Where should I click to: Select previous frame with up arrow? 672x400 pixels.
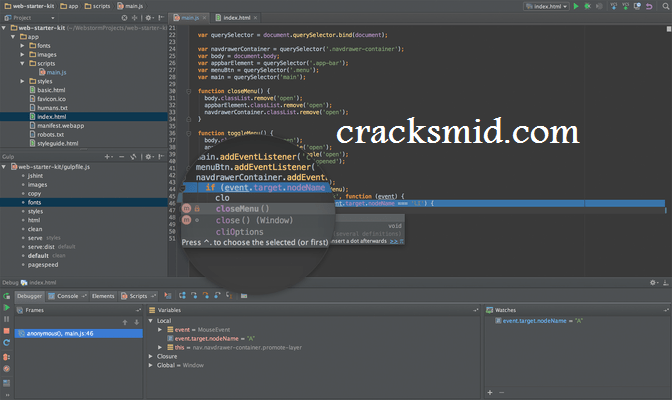click(x=125, y=322)
